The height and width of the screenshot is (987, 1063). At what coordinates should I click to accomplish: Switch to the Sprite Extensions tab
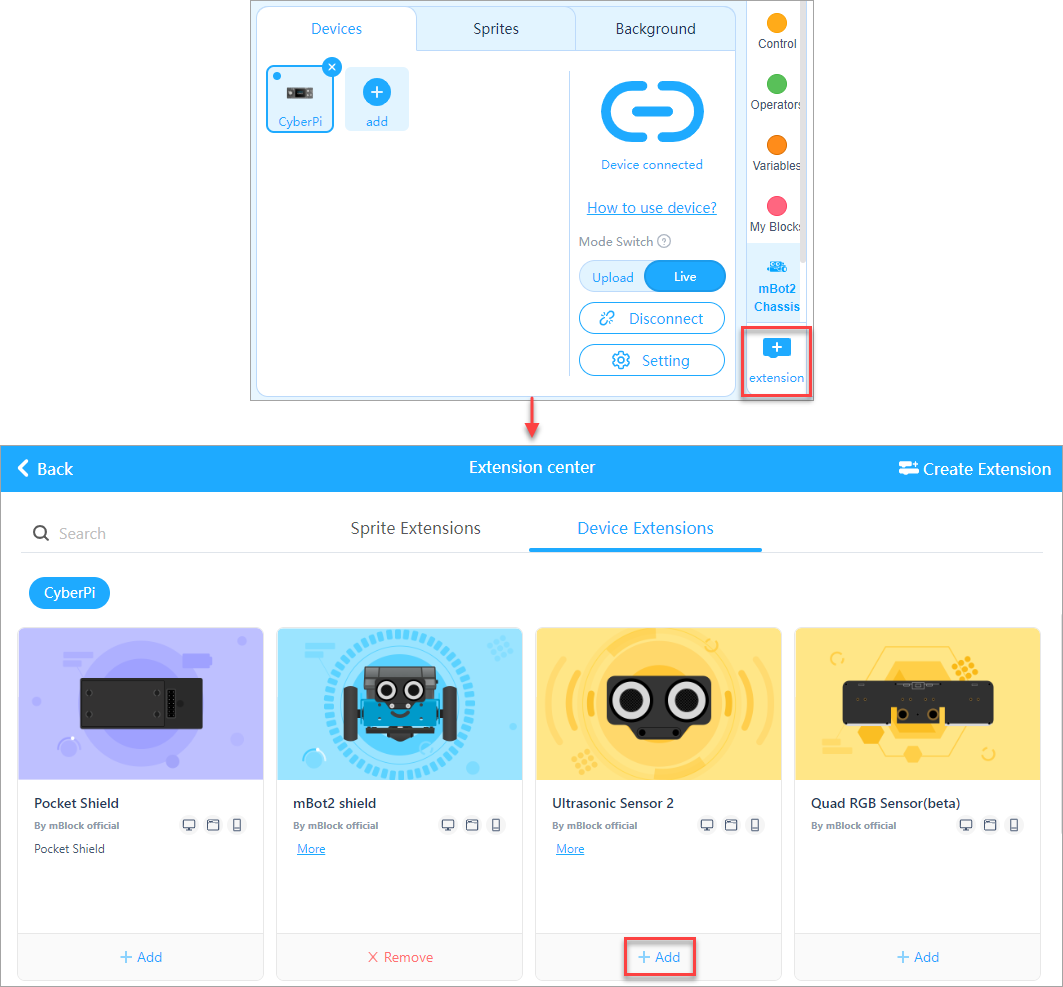(415, 528)
